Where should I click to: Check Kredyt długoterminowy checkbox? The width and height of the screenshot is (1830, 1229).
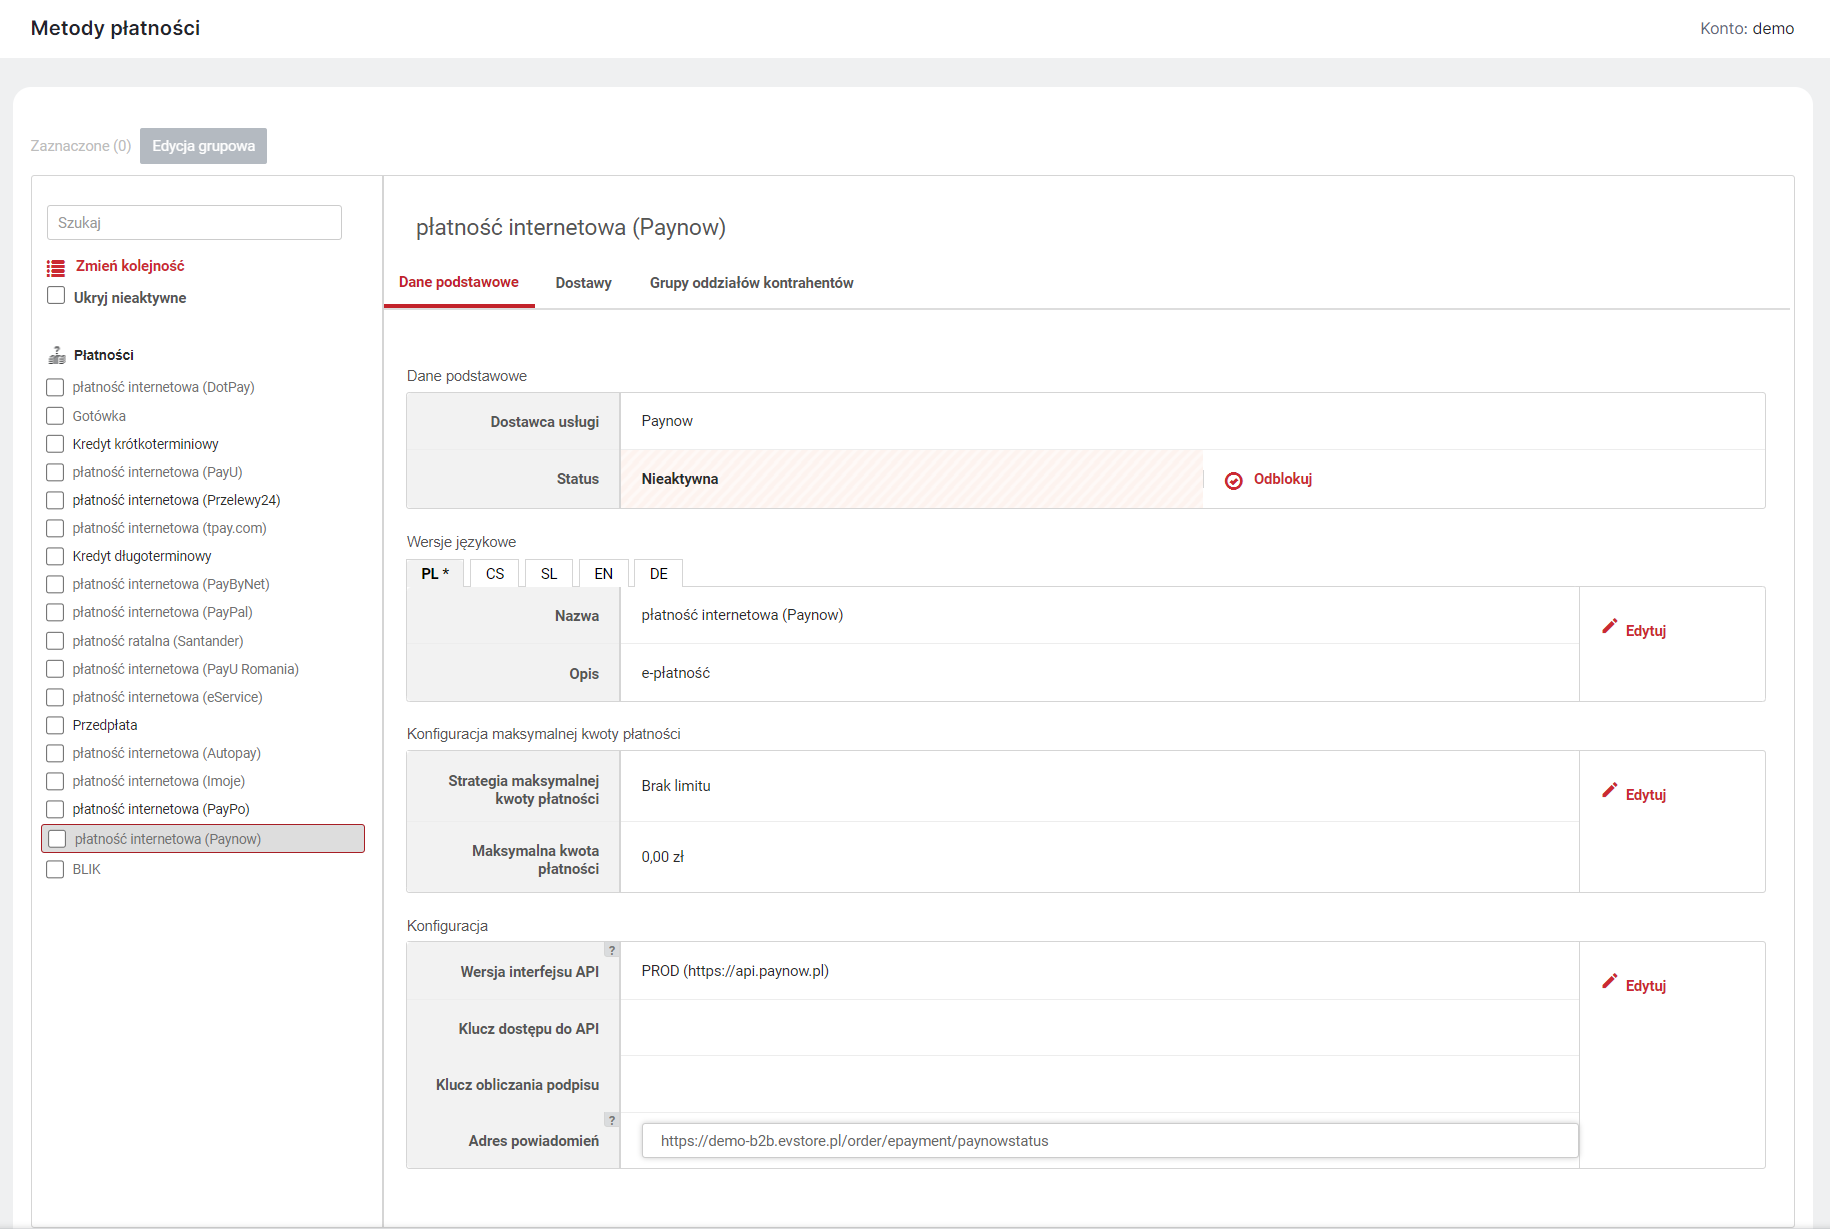point(55,556)
